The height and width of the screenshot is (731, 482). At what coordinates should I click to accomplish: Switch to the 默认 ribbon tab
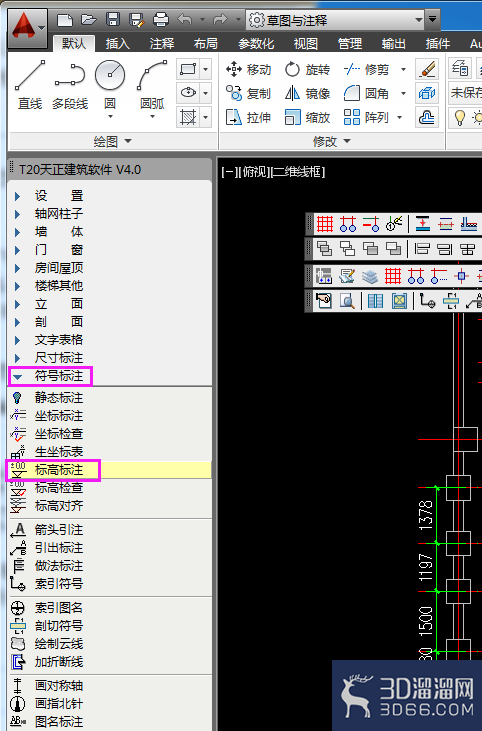click(x=74, y=43)
